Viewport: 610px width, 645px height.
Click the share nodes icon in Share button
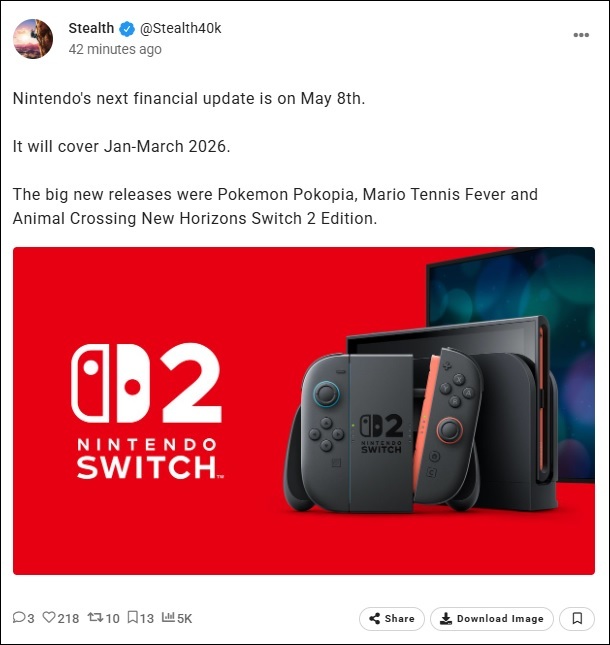(x=374, y=619)
